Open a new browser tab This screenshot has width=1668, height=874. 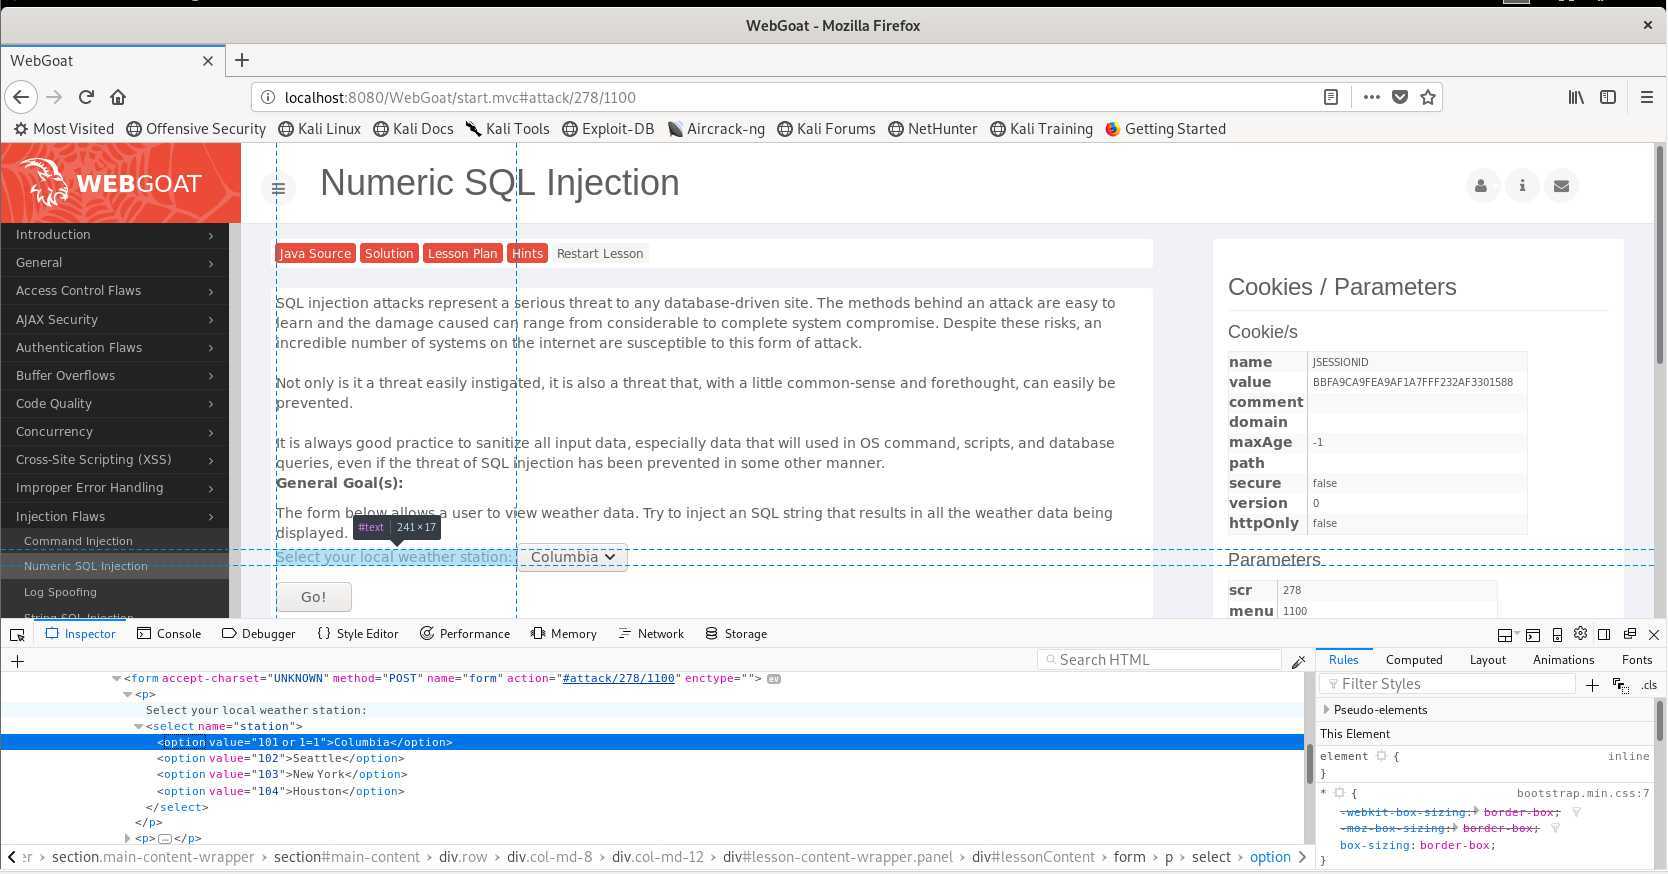point(242,60)
